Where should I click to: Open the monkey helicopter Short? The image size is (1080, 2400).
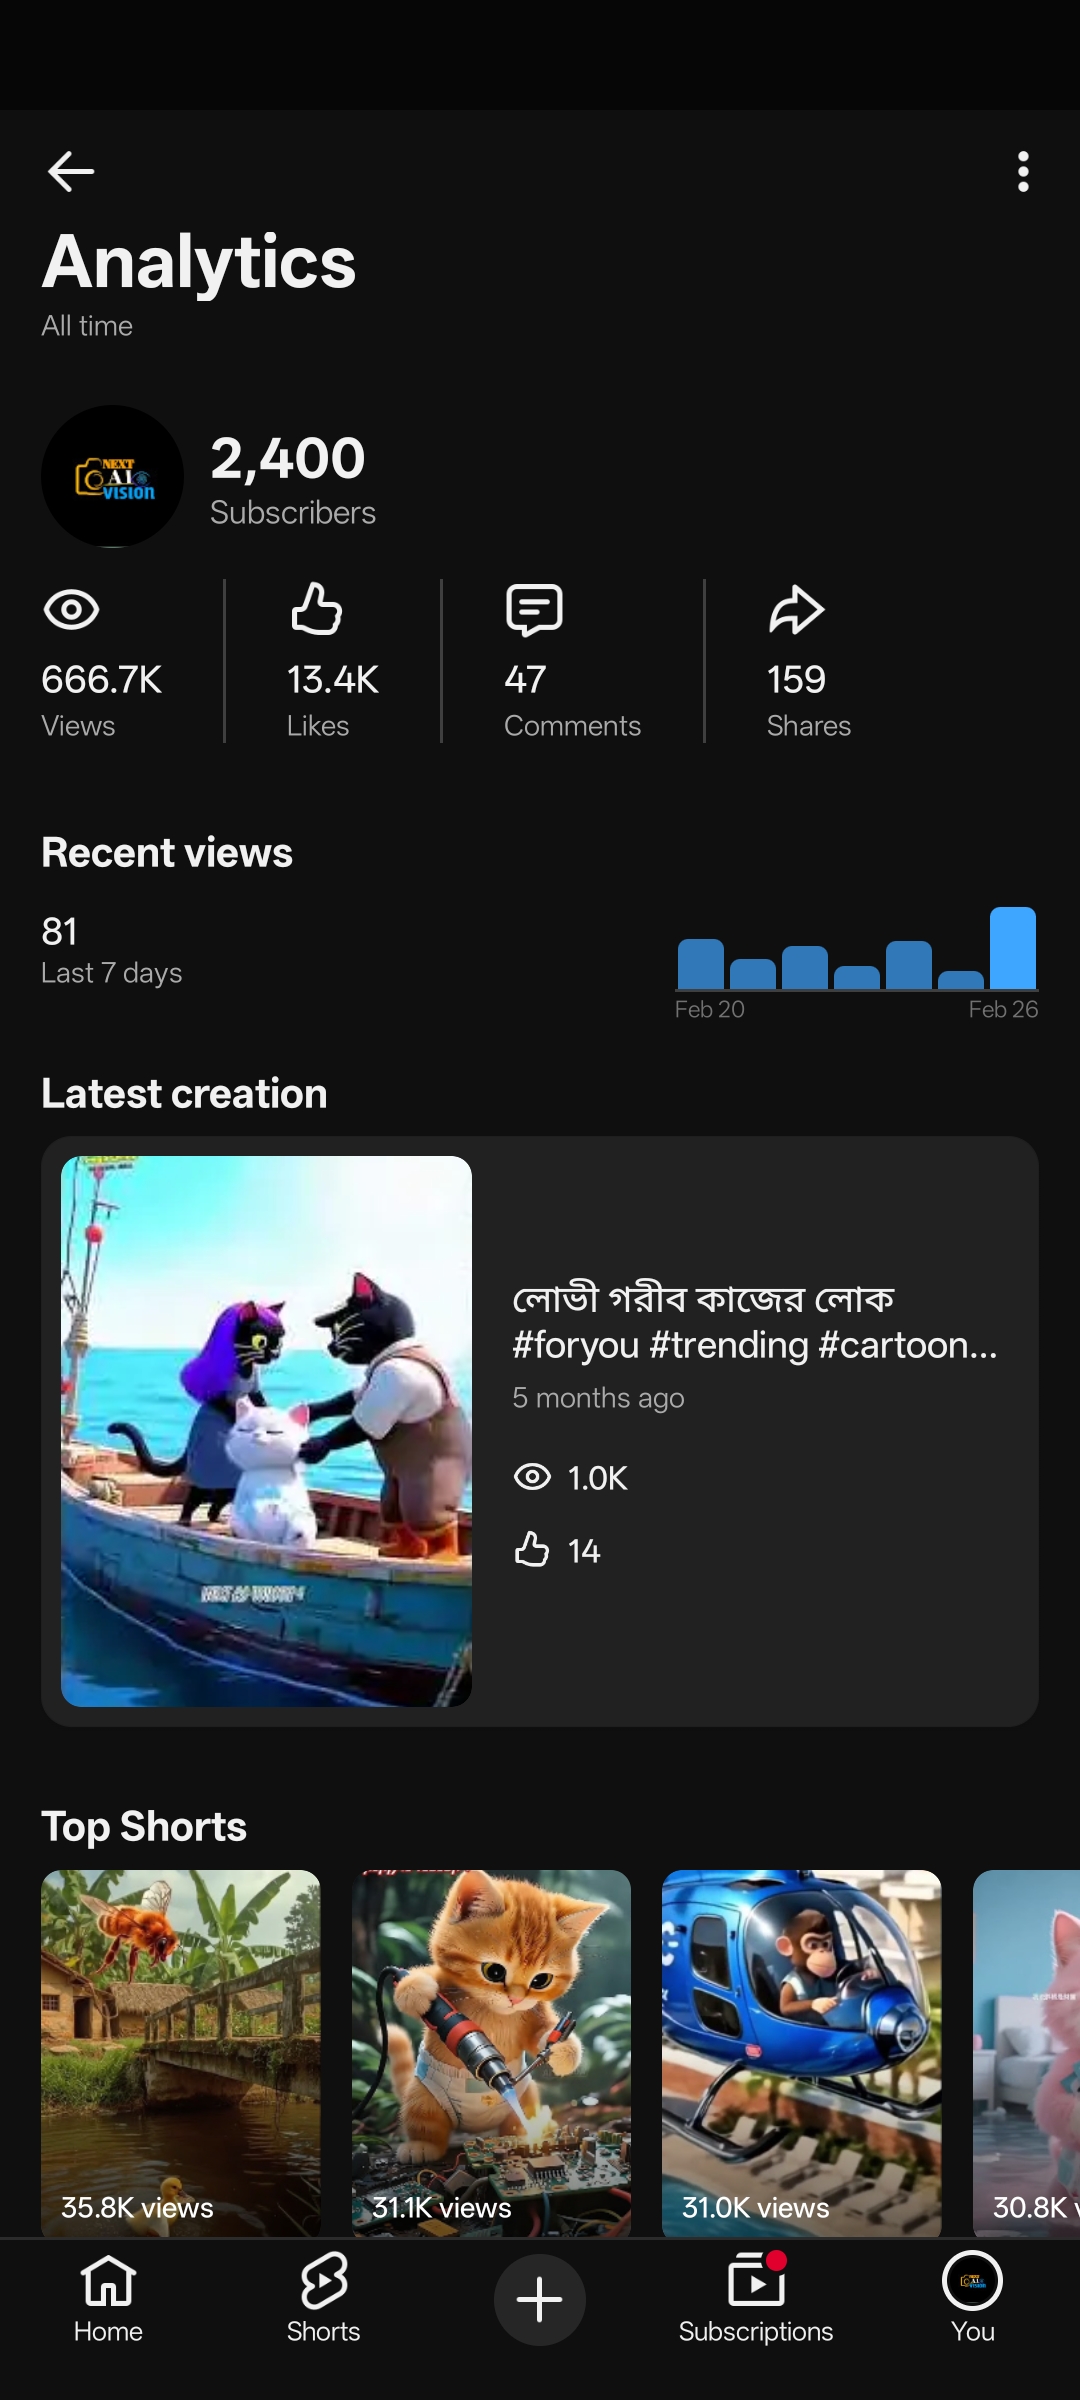(802, 2050)
